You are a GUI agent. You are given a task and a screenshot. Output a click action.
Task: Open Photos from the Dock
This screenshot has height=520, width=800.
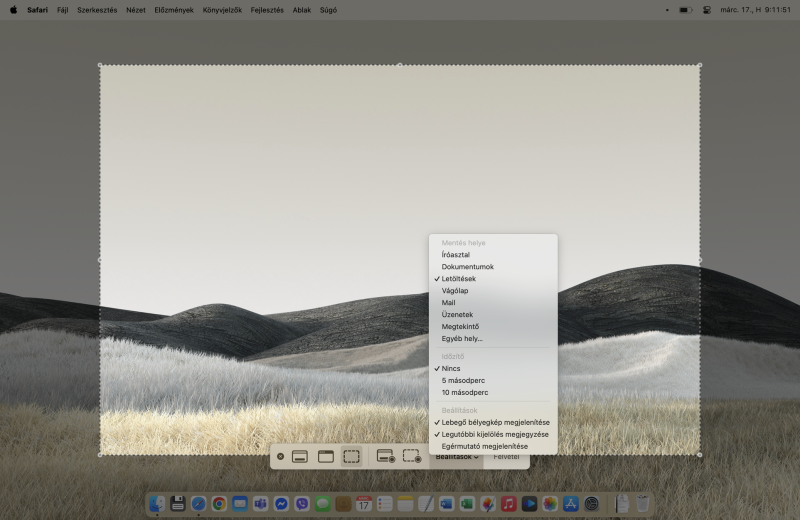550,504
